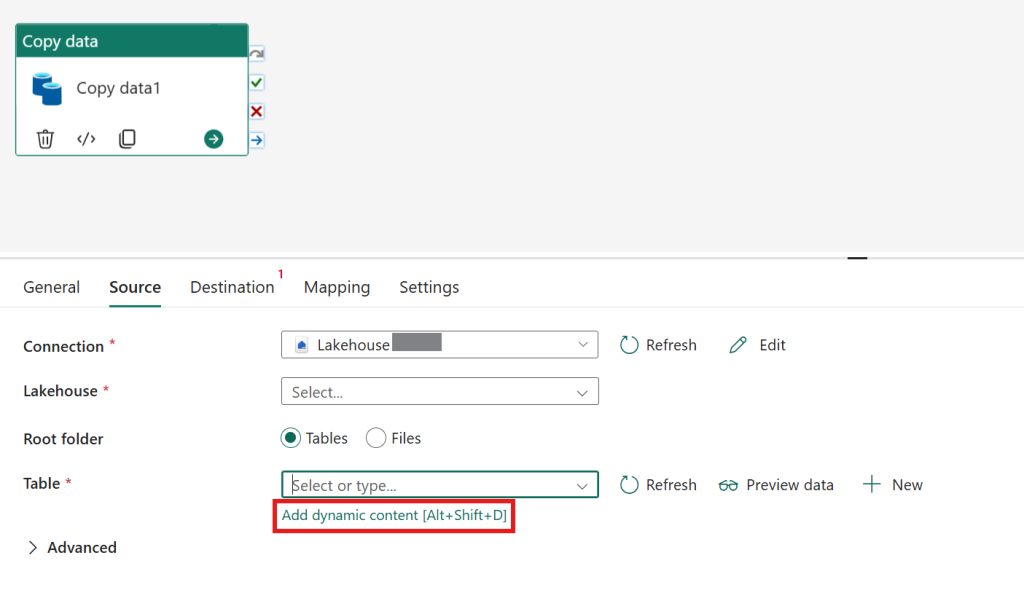Switch to the Destination tab
1024x590 pixels.
[x=231, y=287]
